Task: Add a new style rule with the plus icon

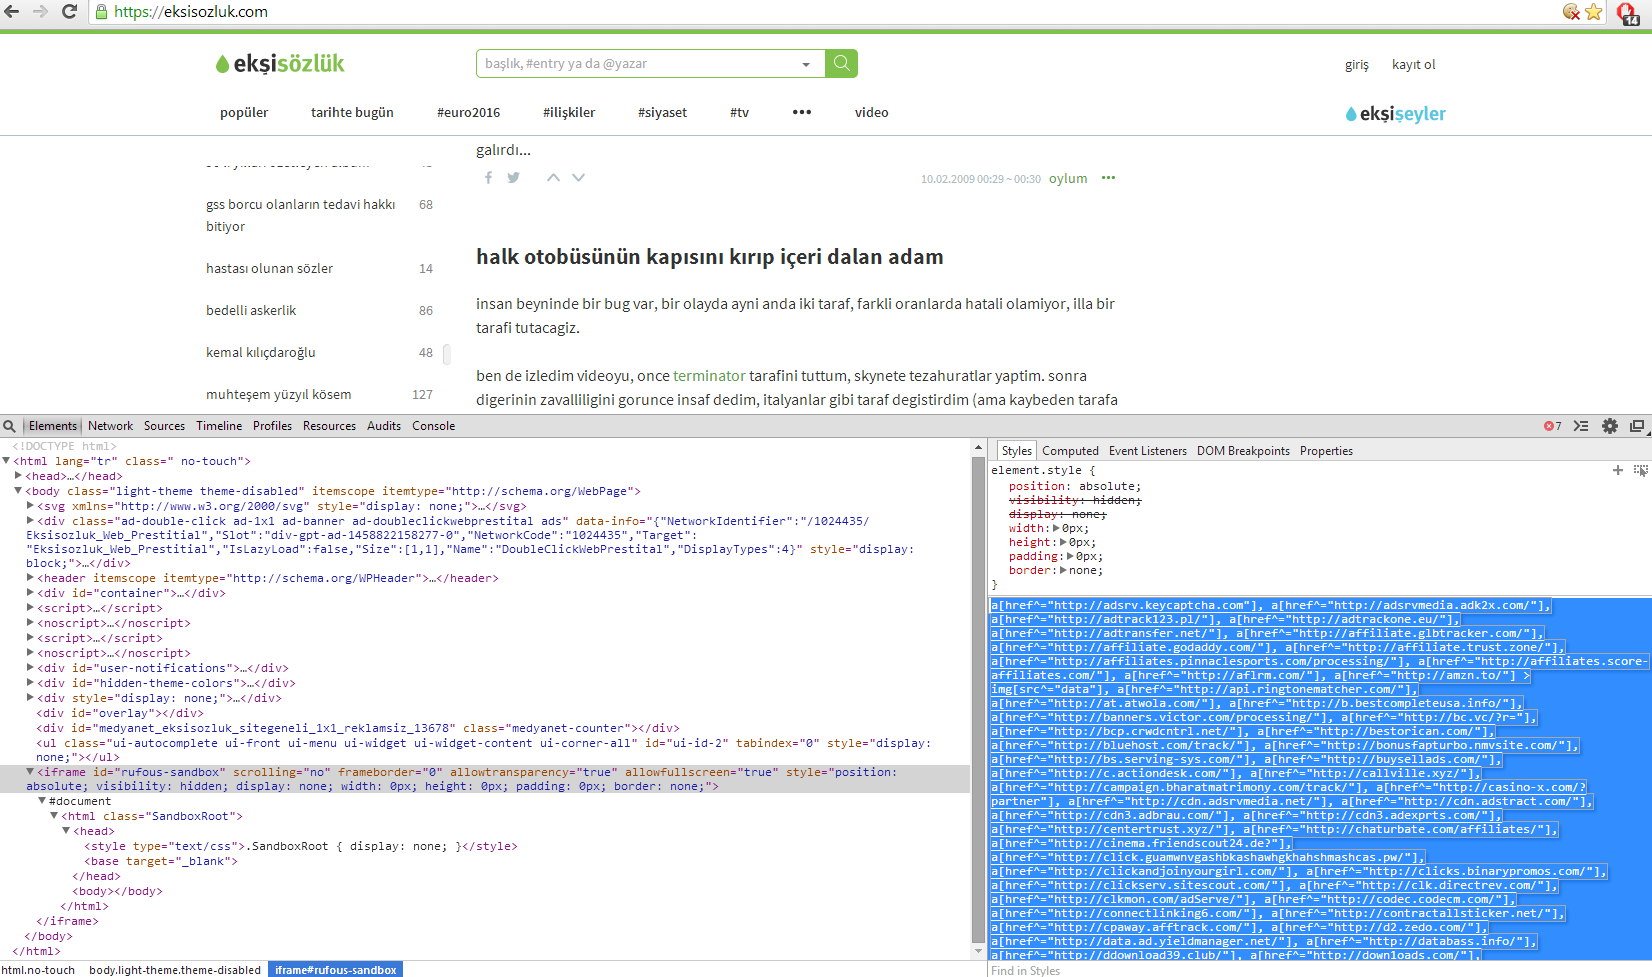Action: [1618, 470]
